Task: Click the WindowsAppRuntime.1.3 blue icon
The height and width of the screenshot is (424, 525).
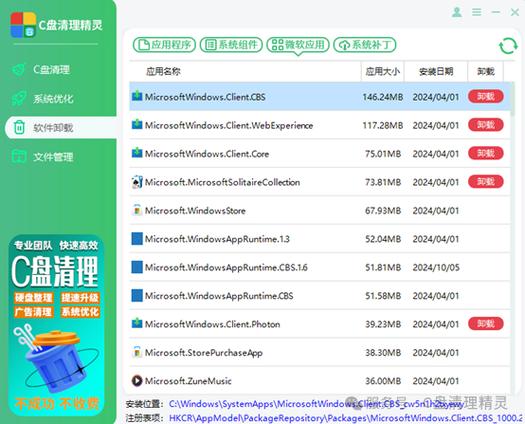Action: point(137,239)
